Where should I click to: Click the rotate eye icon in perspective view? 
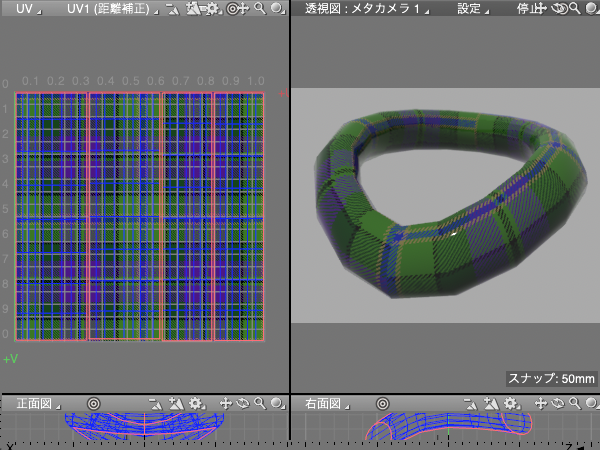(557, 8)
